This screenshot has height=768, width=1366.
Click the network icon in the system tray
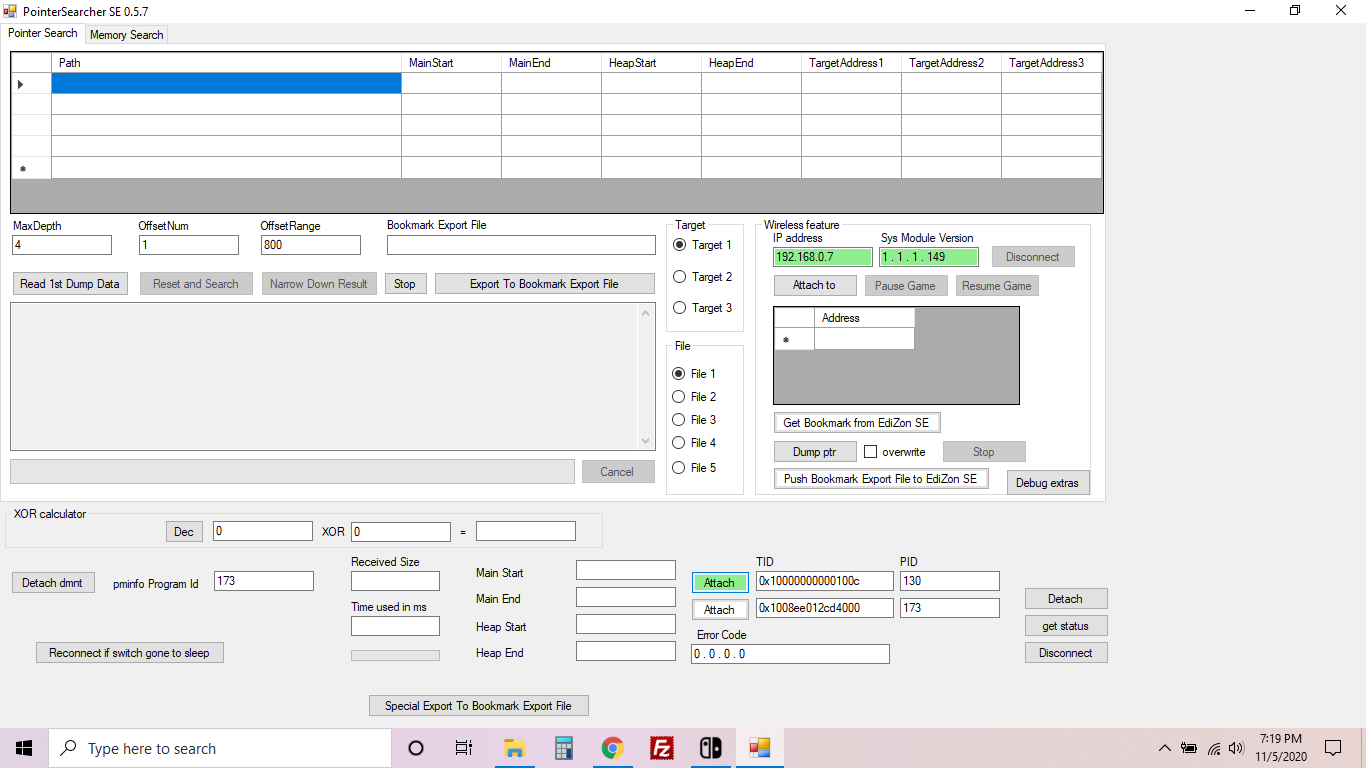pyautogui.click(x=1213, y=748)
